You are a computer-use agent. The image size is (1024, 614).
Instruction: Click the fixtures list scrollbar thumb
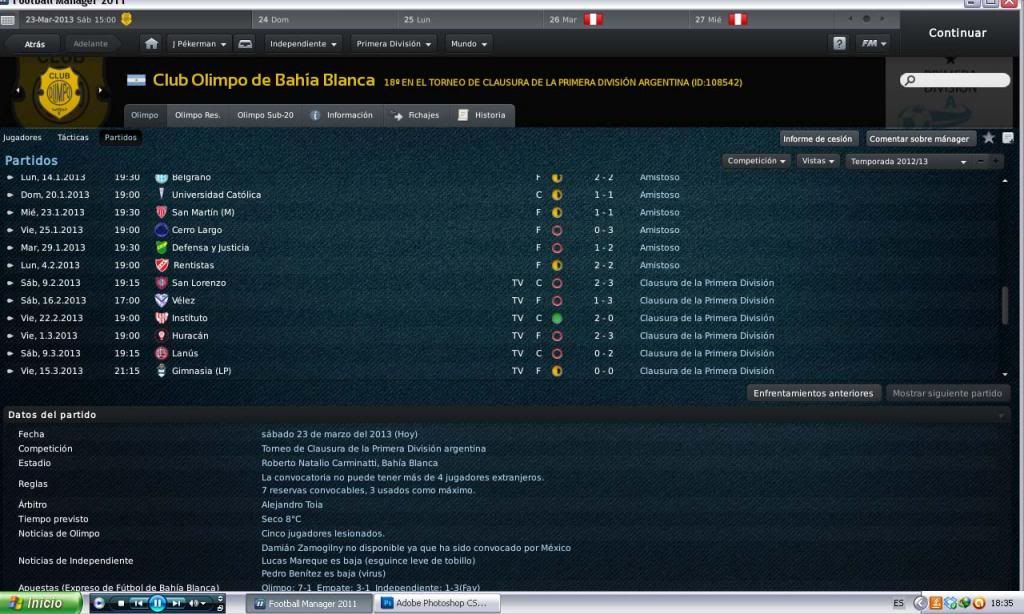coord(1005,305)
